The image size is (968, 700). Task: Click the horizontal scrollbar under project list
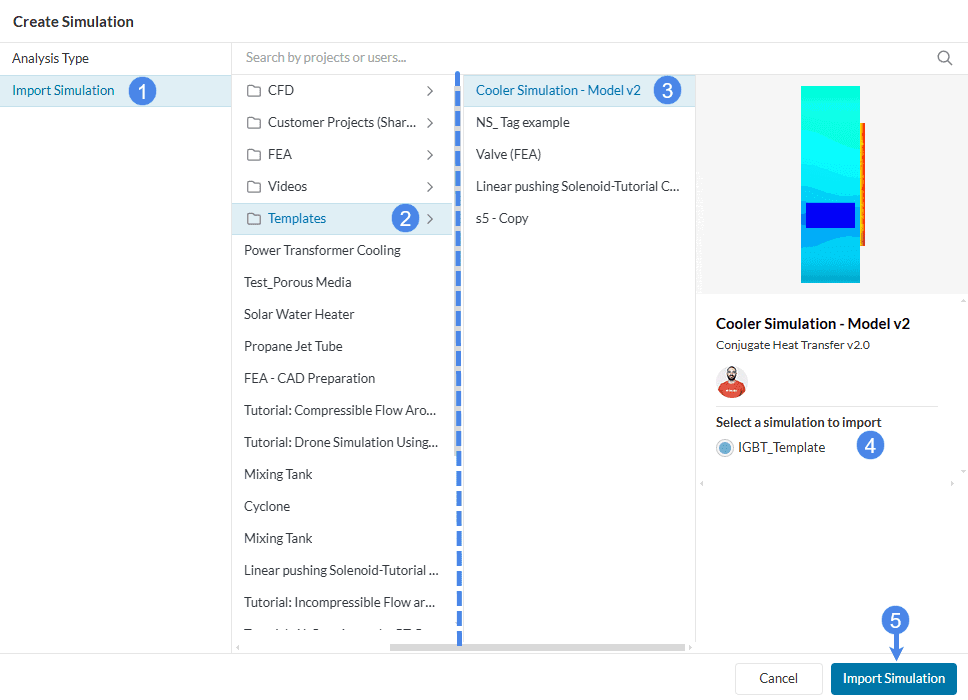tap(535, 647)
